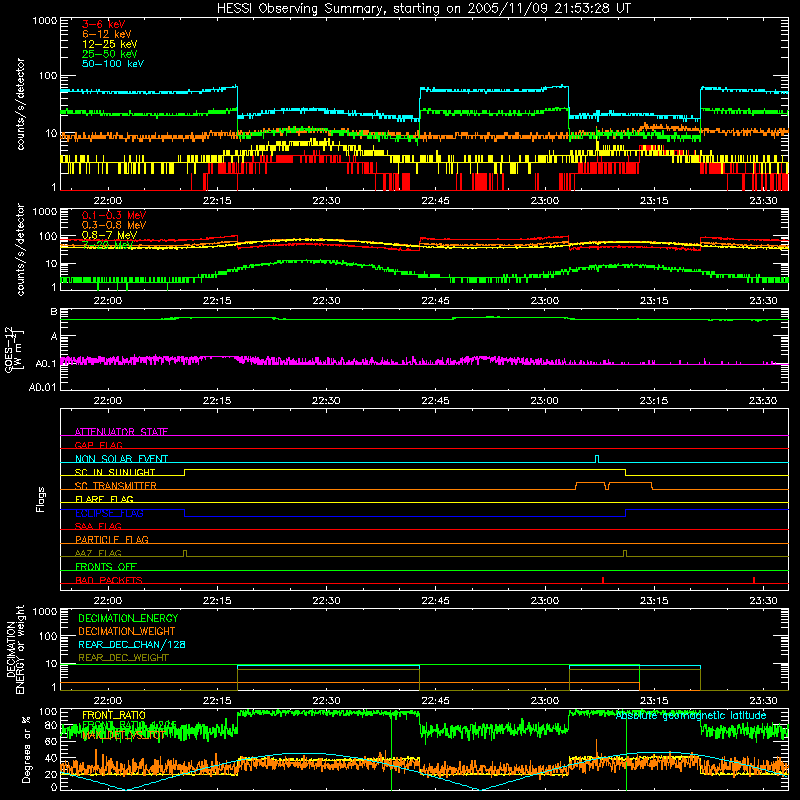Select the 50-100 keV legend label
The width and height of the screenshot is (800, 800).
pos(113,64)
